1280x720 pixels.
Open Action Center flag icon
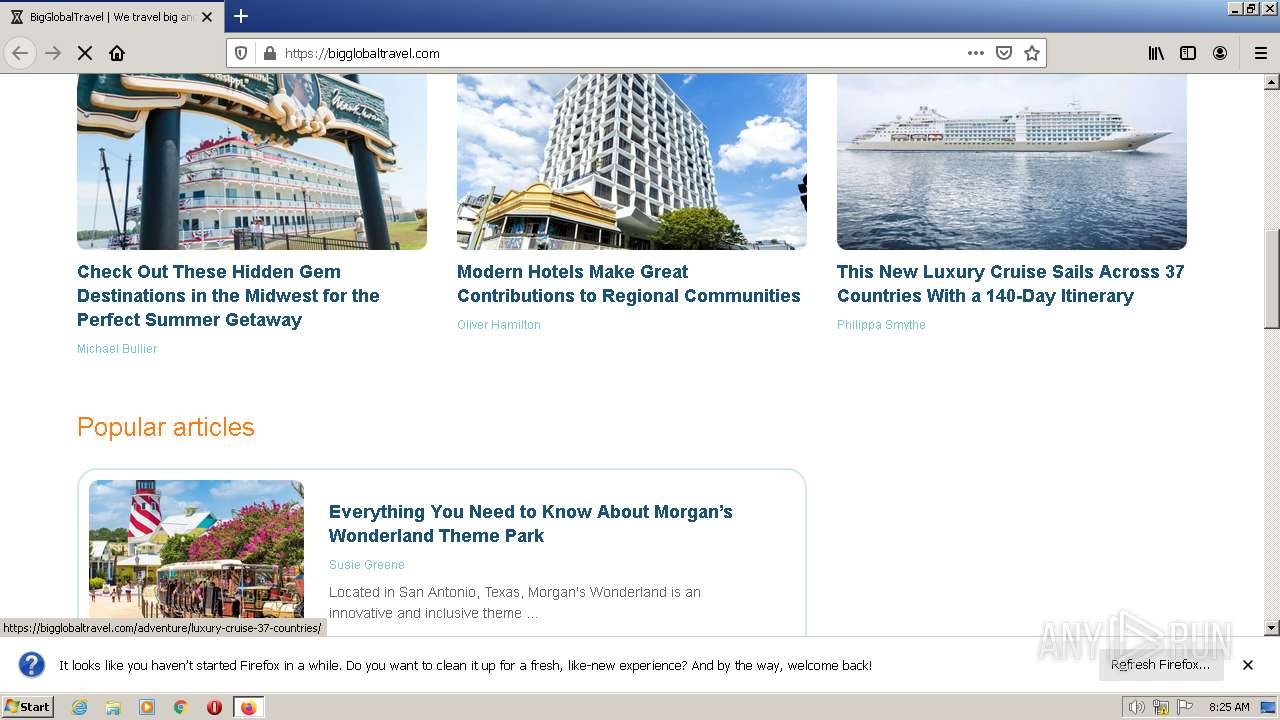[1185, 707]
